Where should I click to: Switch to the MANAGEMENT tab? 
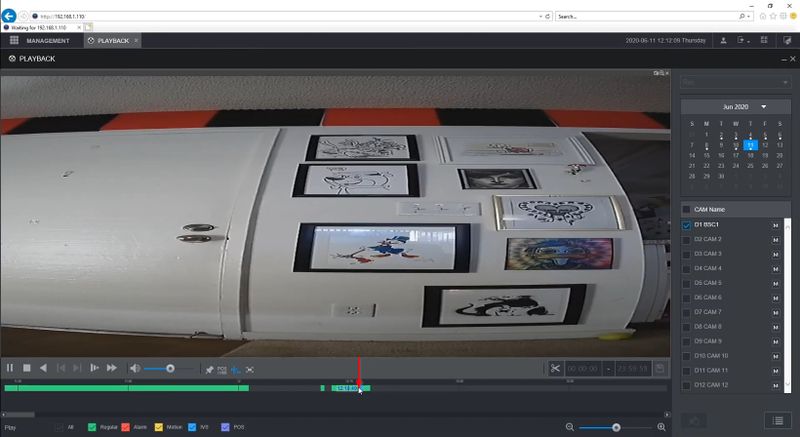click(48, 41)
